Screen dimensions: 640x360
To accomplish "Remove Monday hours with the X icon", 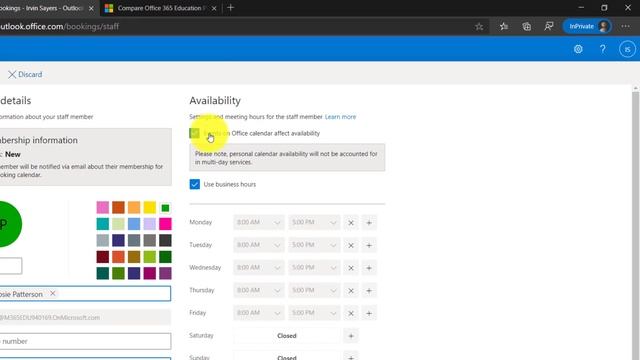I will pos(351,223).
